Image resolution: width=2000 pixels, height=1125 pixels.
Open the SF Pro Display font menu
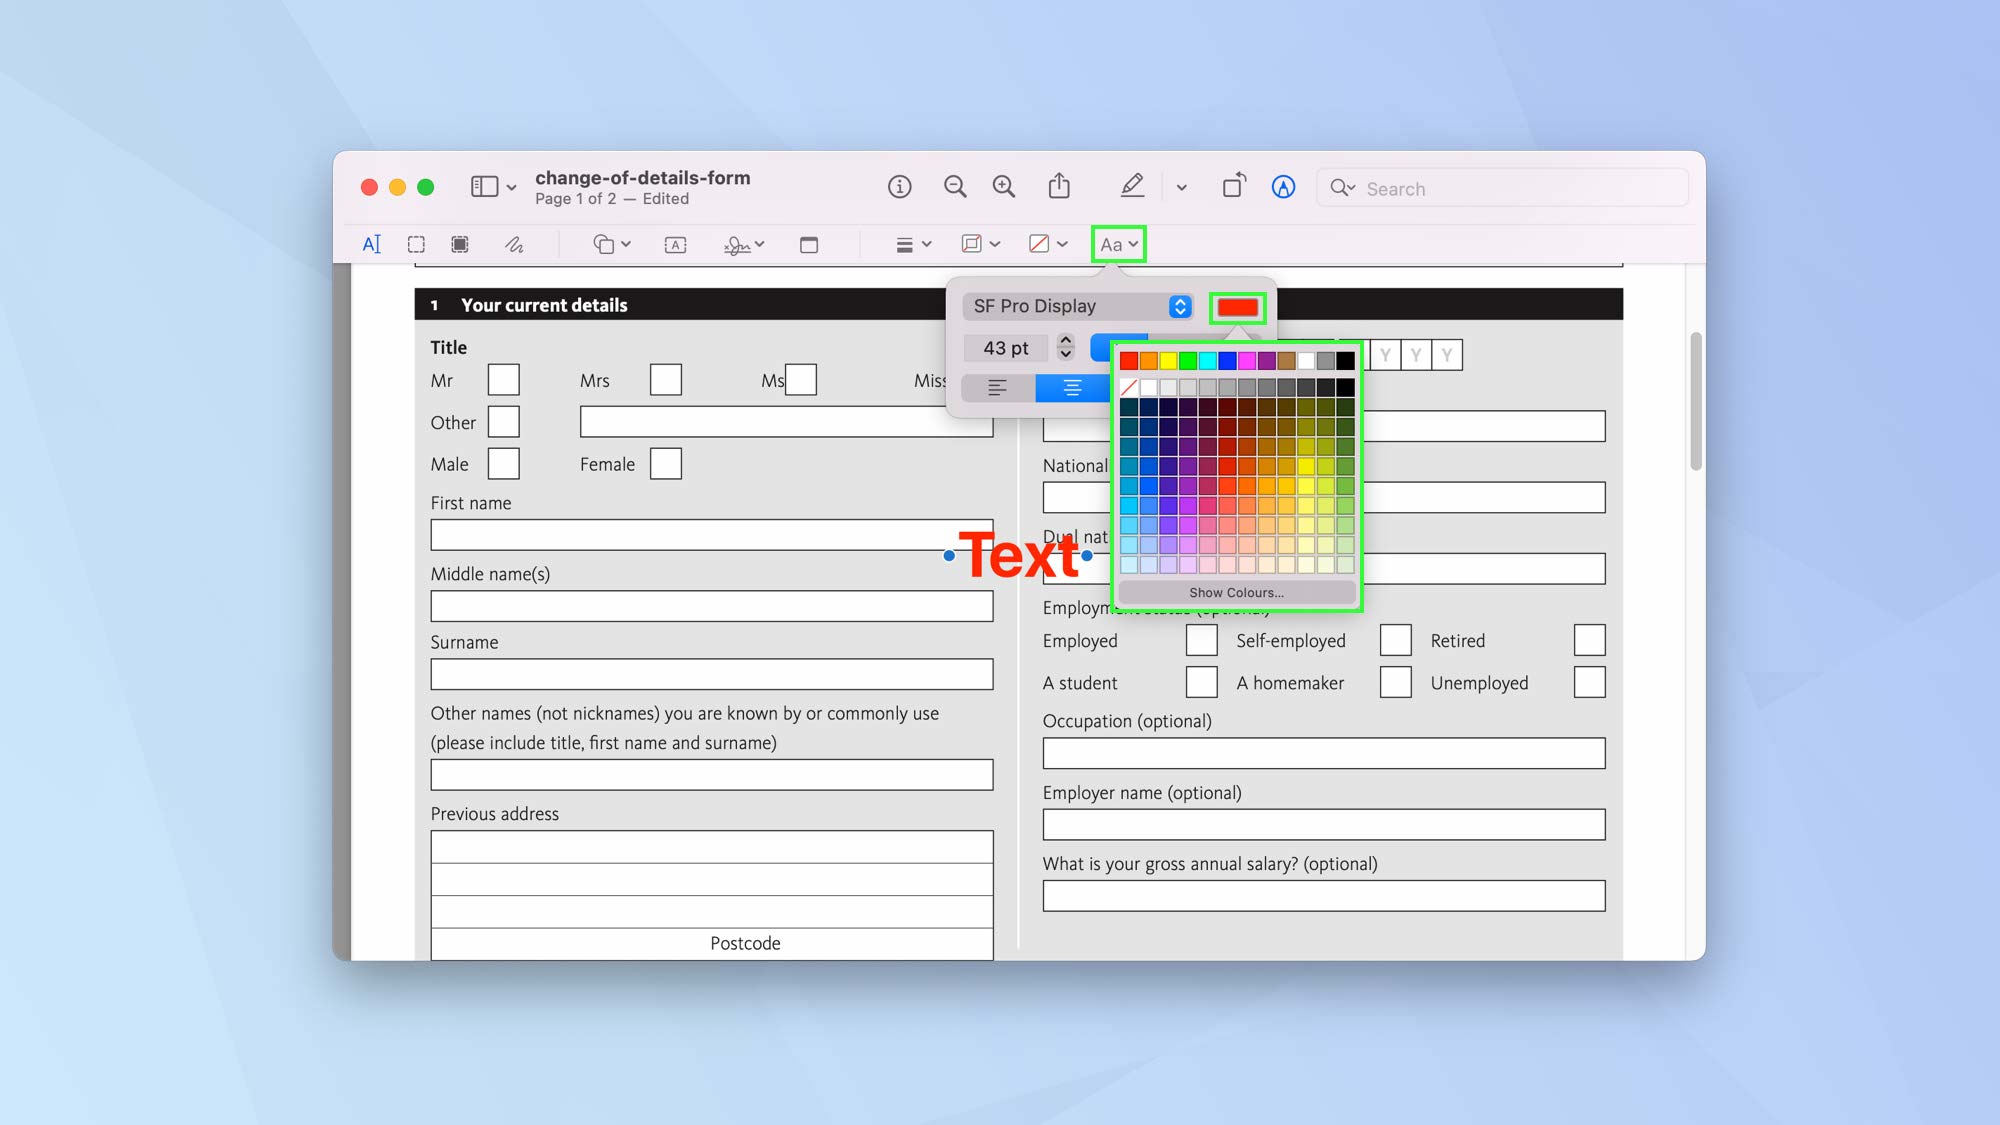(1077, 306)
